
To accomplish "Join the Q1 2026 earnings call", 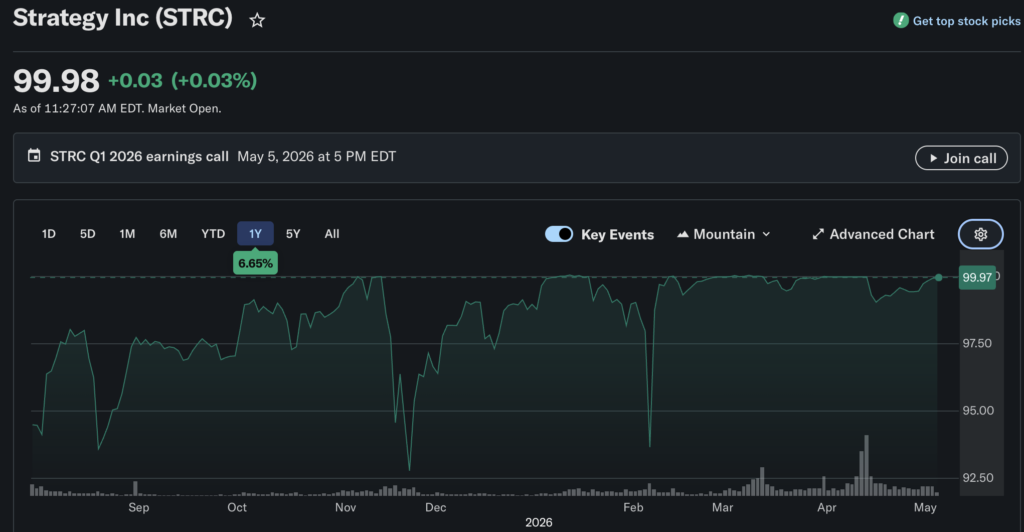I will point(961,158).
